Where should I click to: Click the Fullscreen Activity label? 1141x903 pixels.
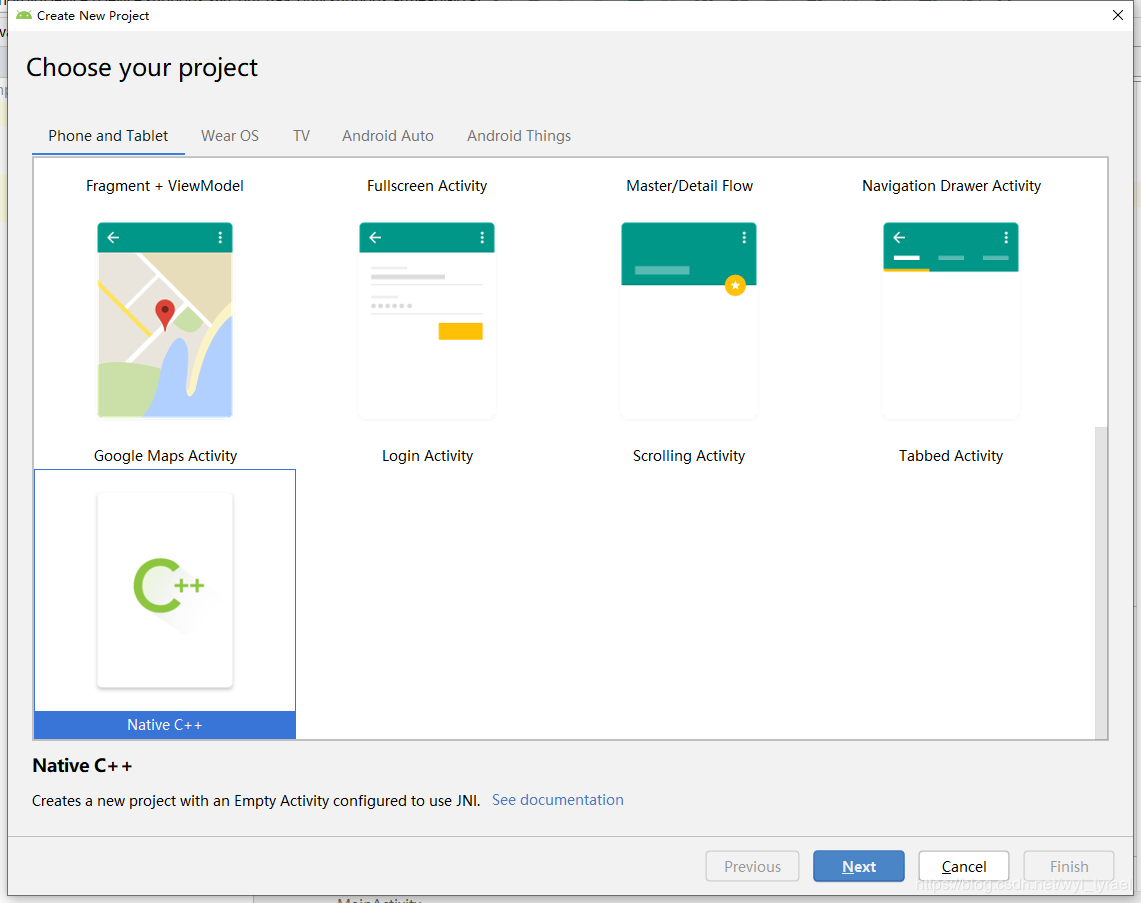pyautogui.click(x=427, y=186)
